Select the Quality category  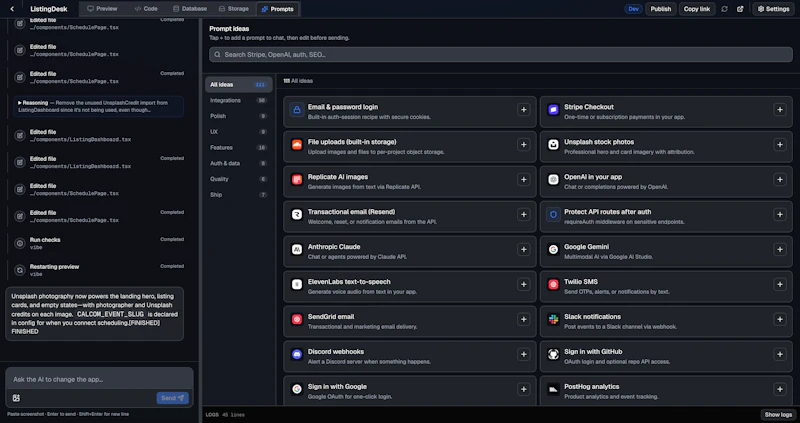point(238,179)
